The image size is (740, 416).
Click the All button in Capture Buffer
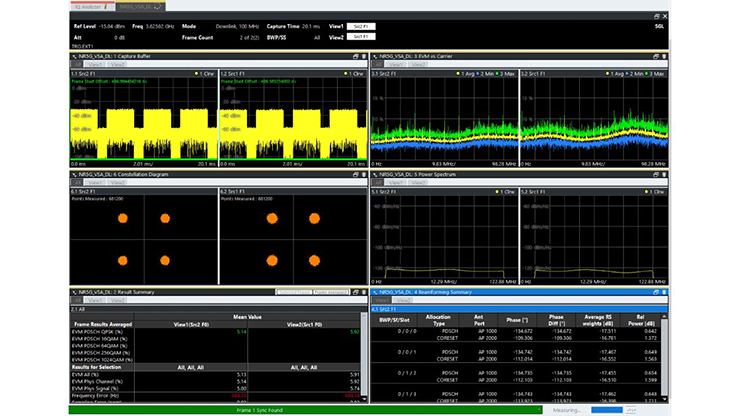coord(75,65)
